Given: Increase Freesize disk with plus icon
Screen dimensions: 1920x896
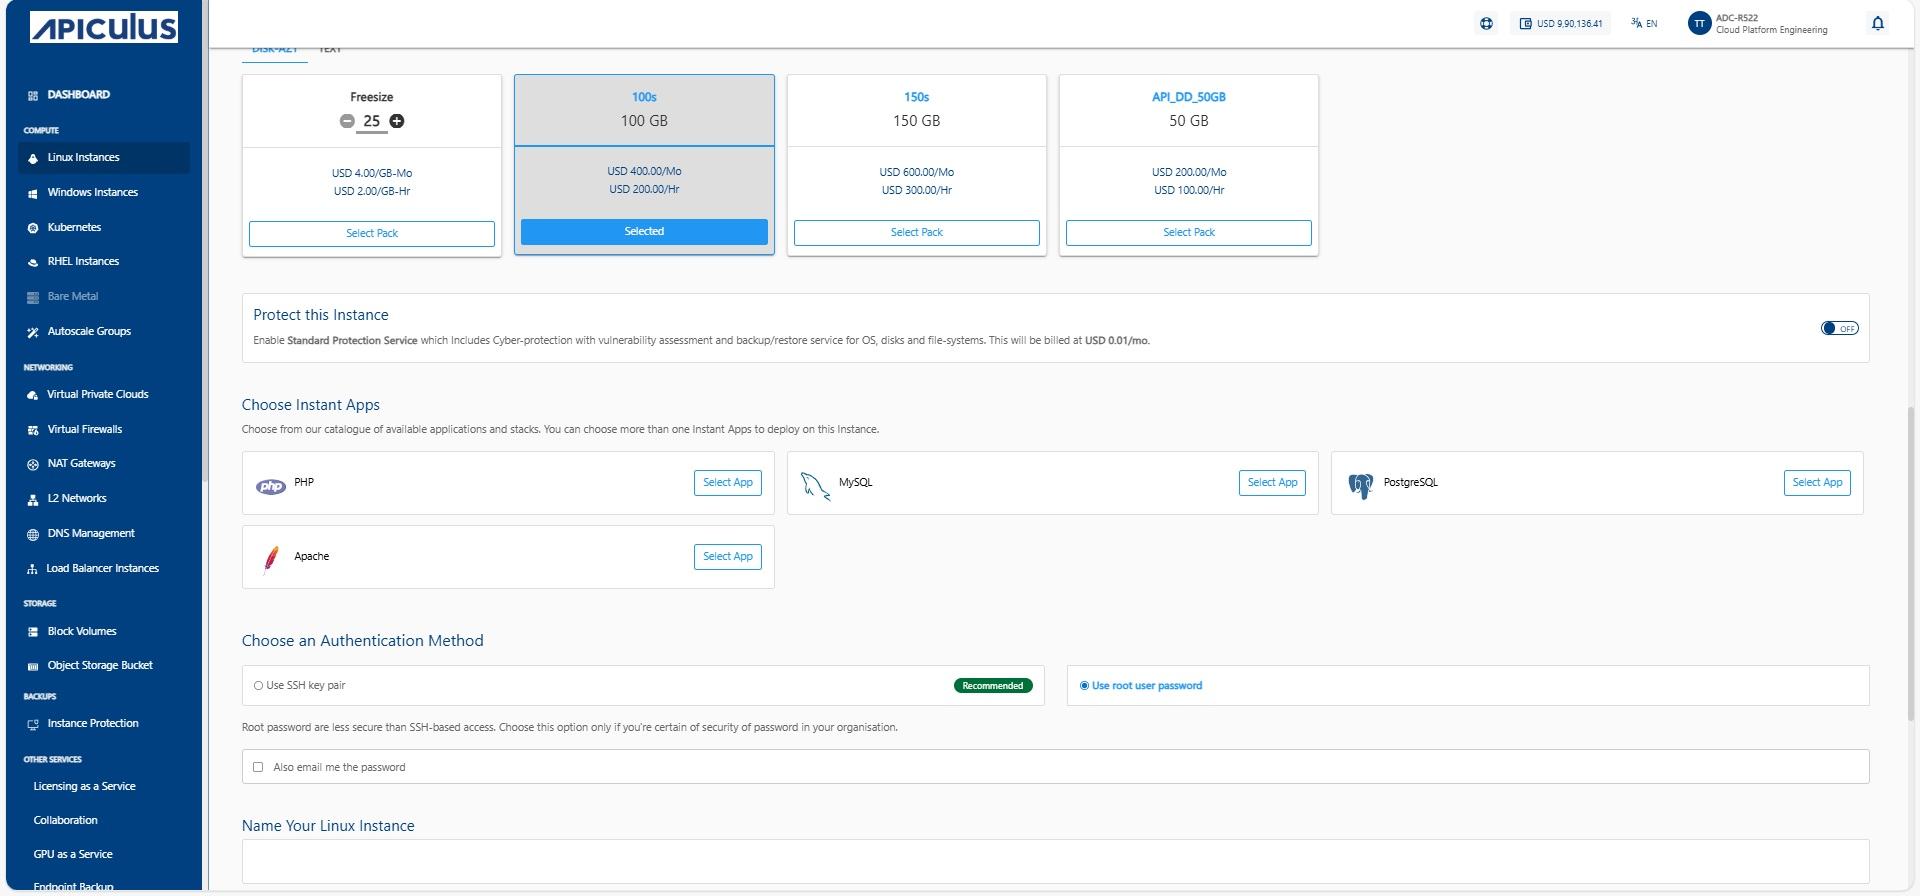Looking at the screenshot, I should (397, 121).
